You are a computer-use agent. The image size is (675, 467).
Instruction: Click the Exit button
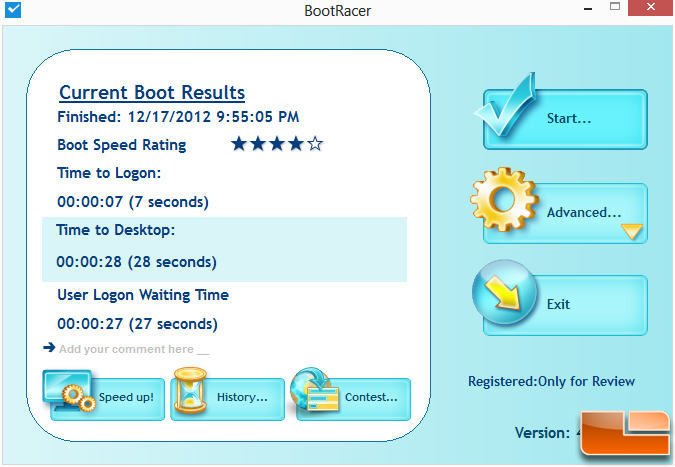(565, 305)
